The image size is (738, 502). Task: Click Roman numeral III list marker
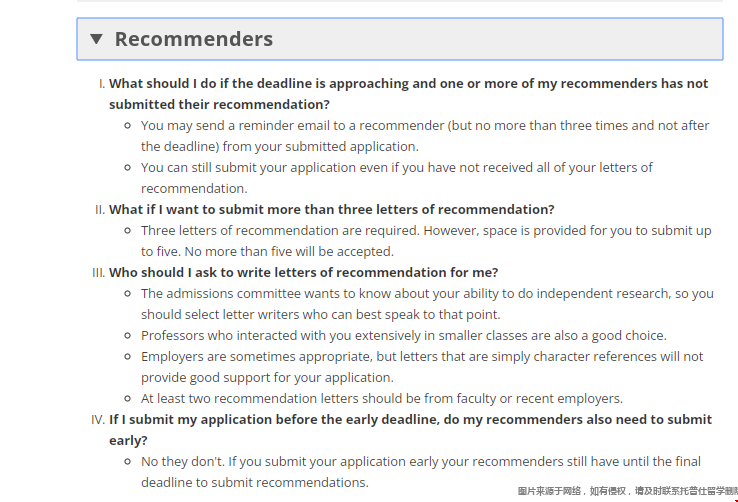[98, 273]
